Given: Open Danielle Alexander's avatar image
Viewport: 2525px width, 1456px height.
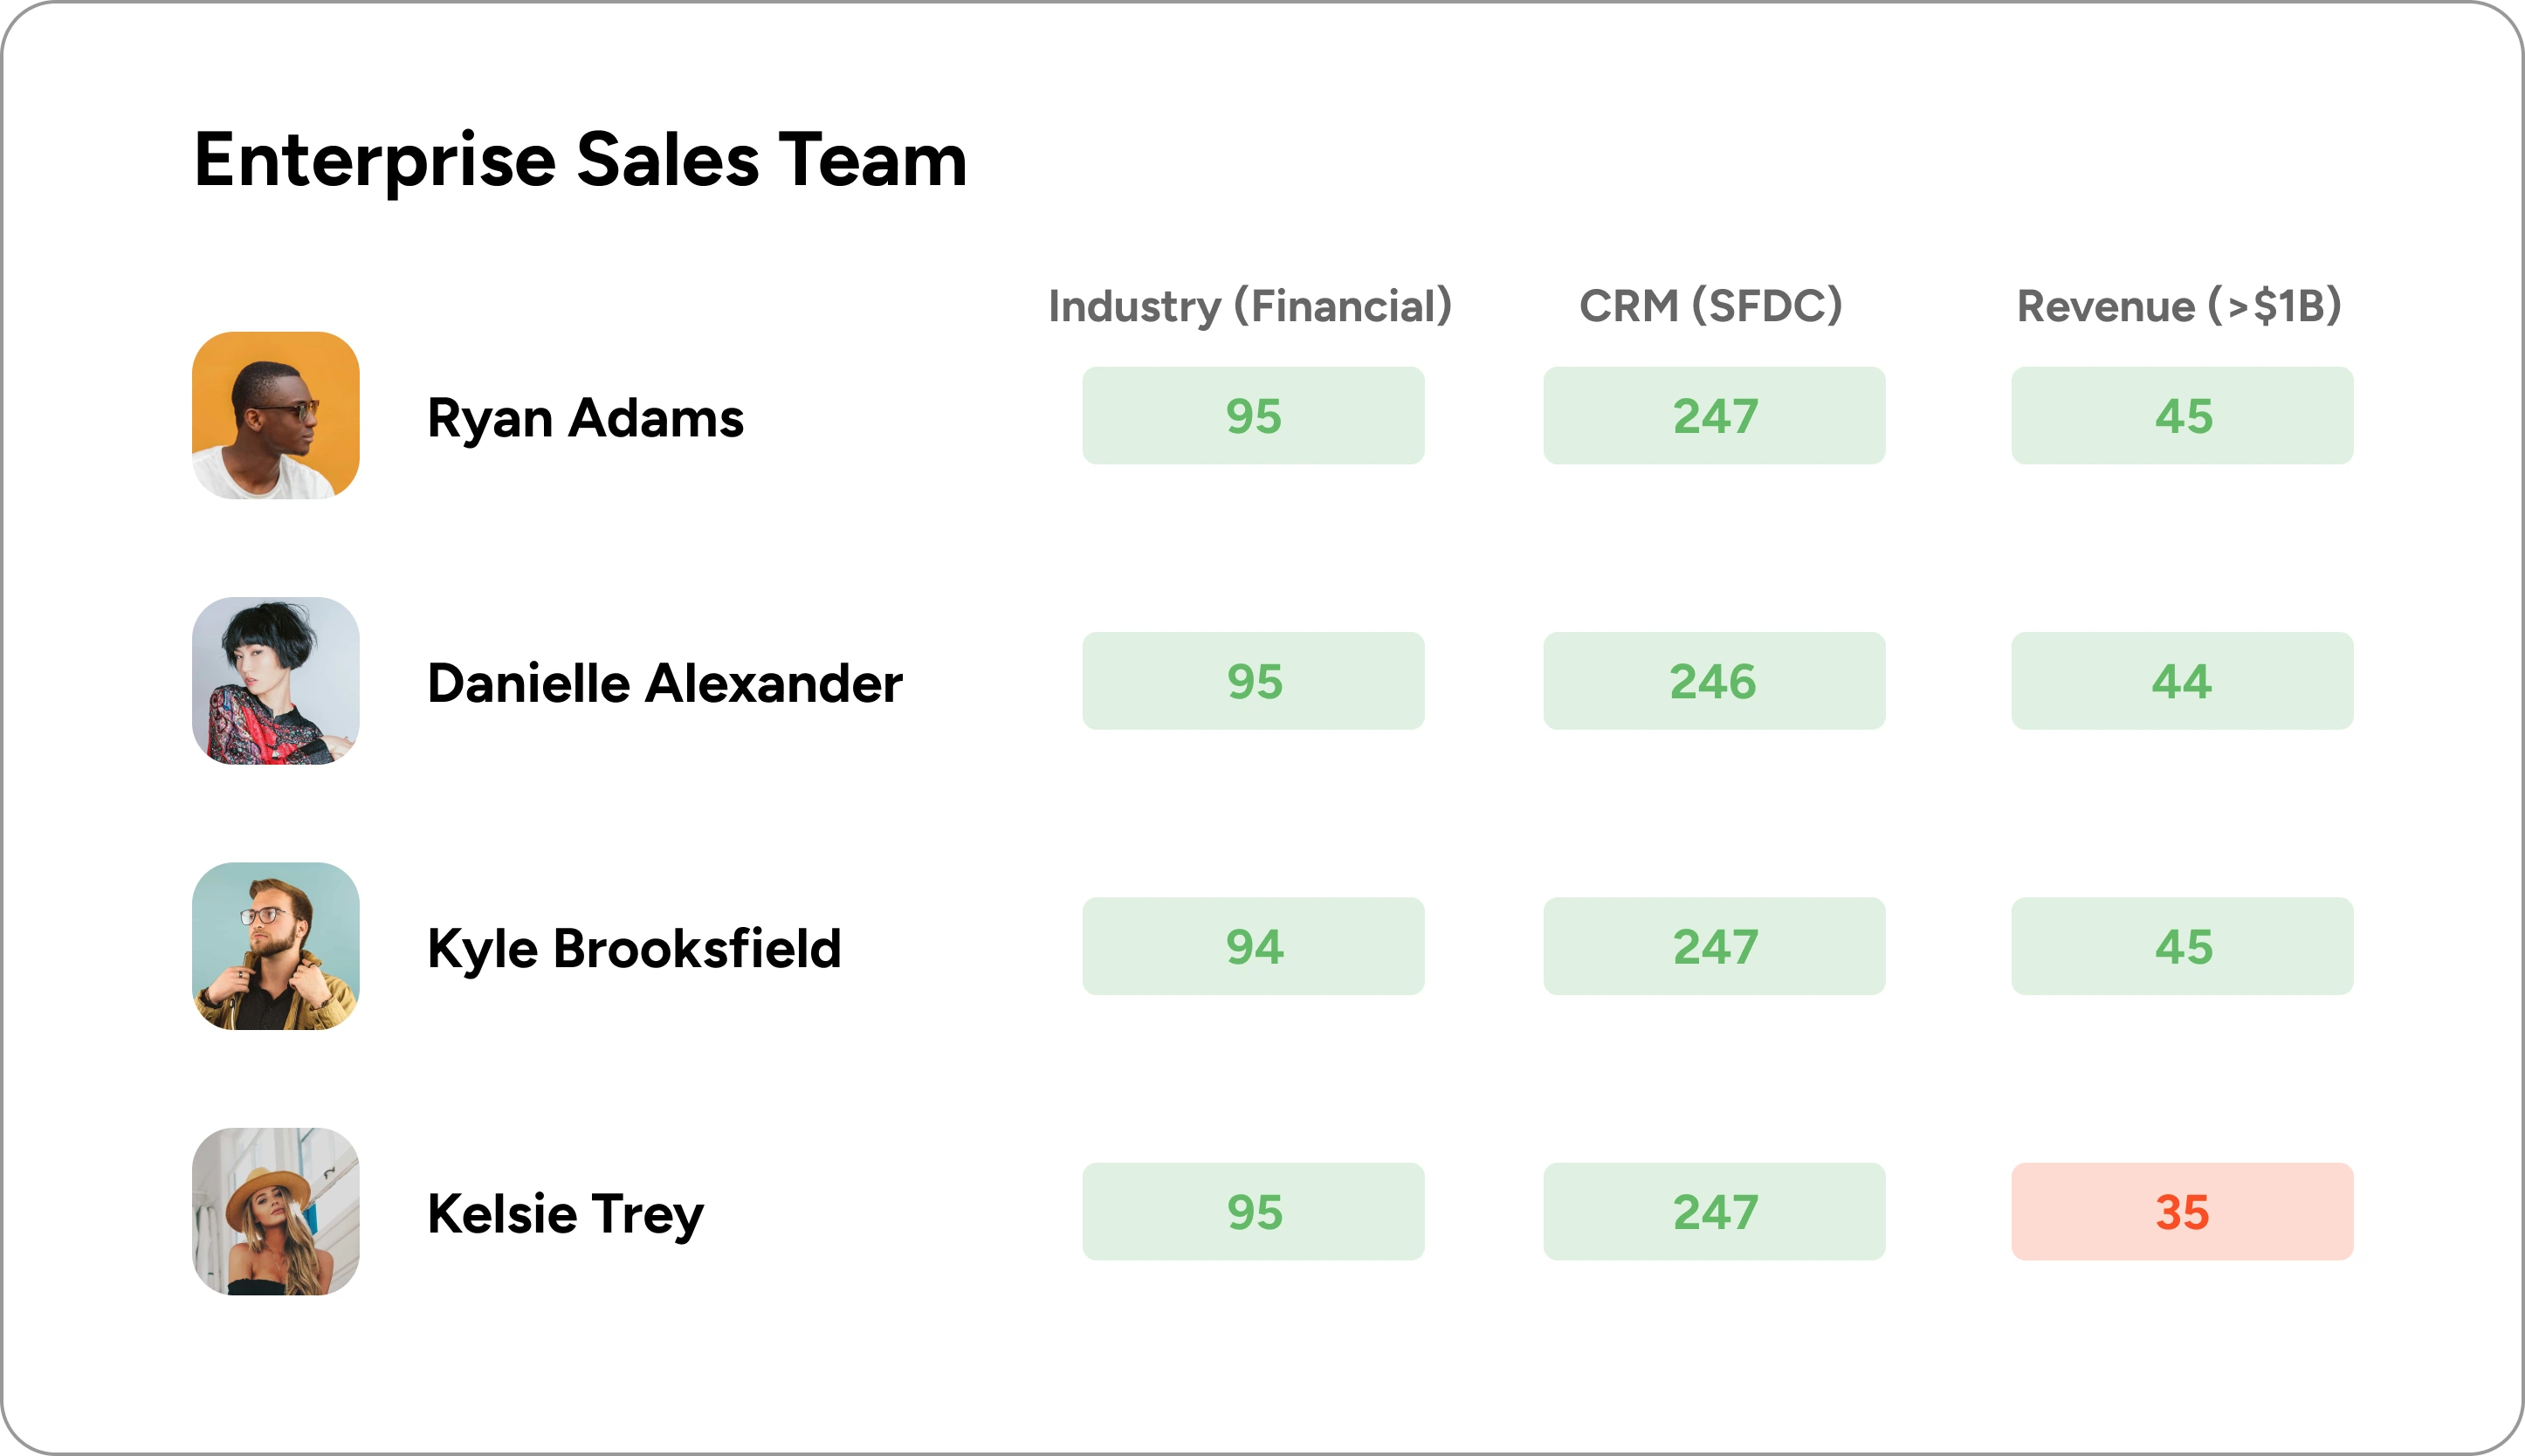Looking at the screenshot, I should [276, 681].
